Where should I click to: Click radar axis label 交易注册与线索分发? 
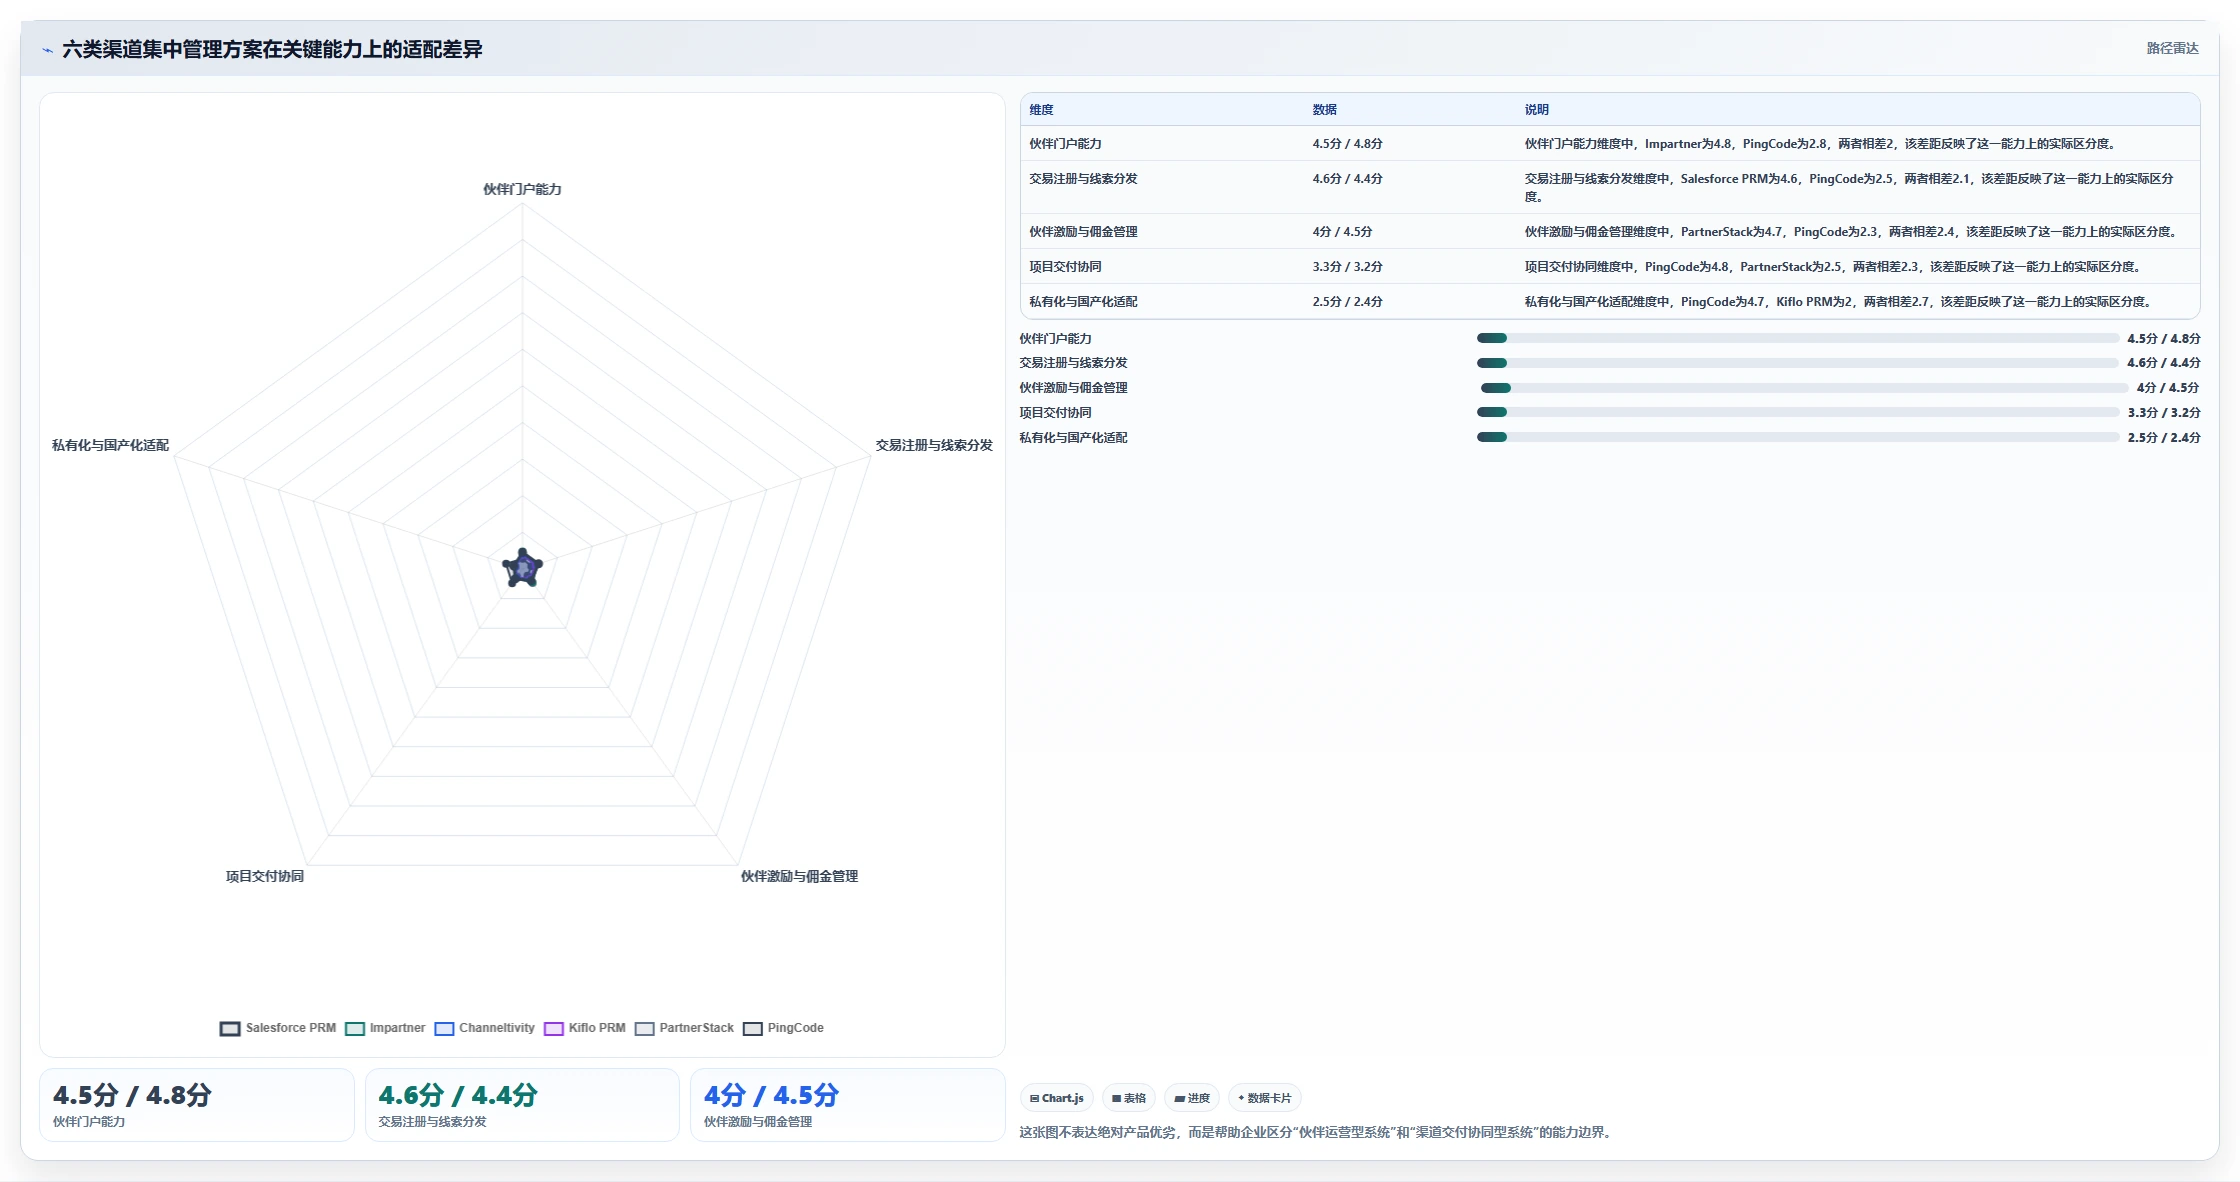coord(934,445)
